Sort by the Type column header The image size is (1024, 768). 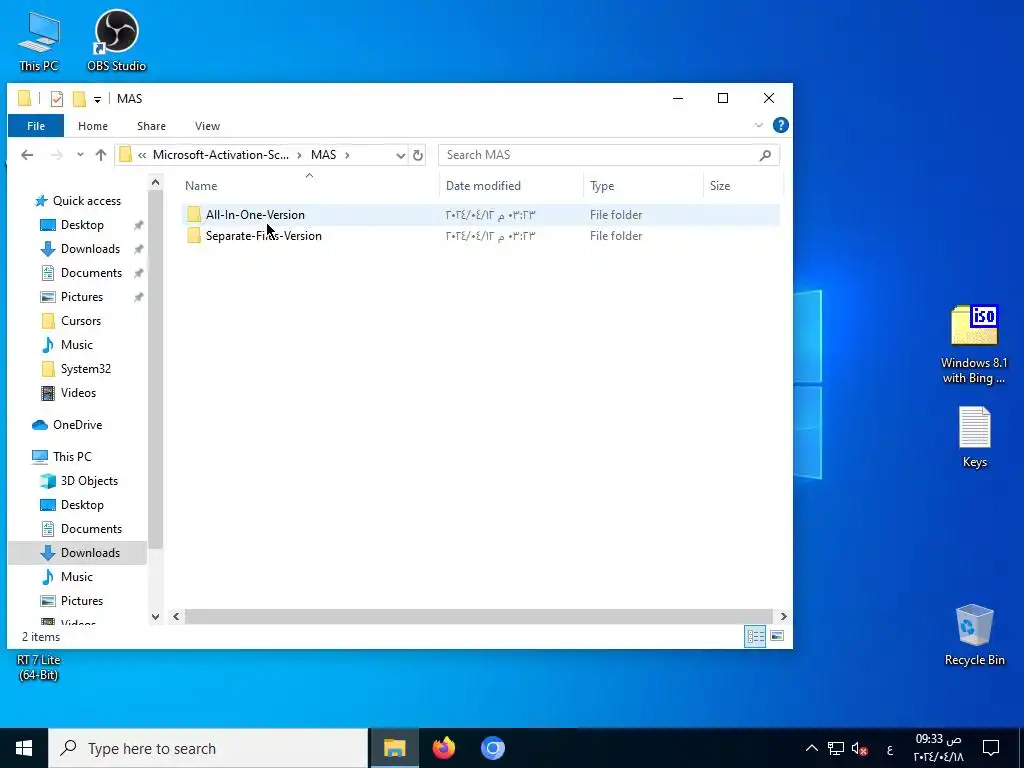[x=643, y=185]
